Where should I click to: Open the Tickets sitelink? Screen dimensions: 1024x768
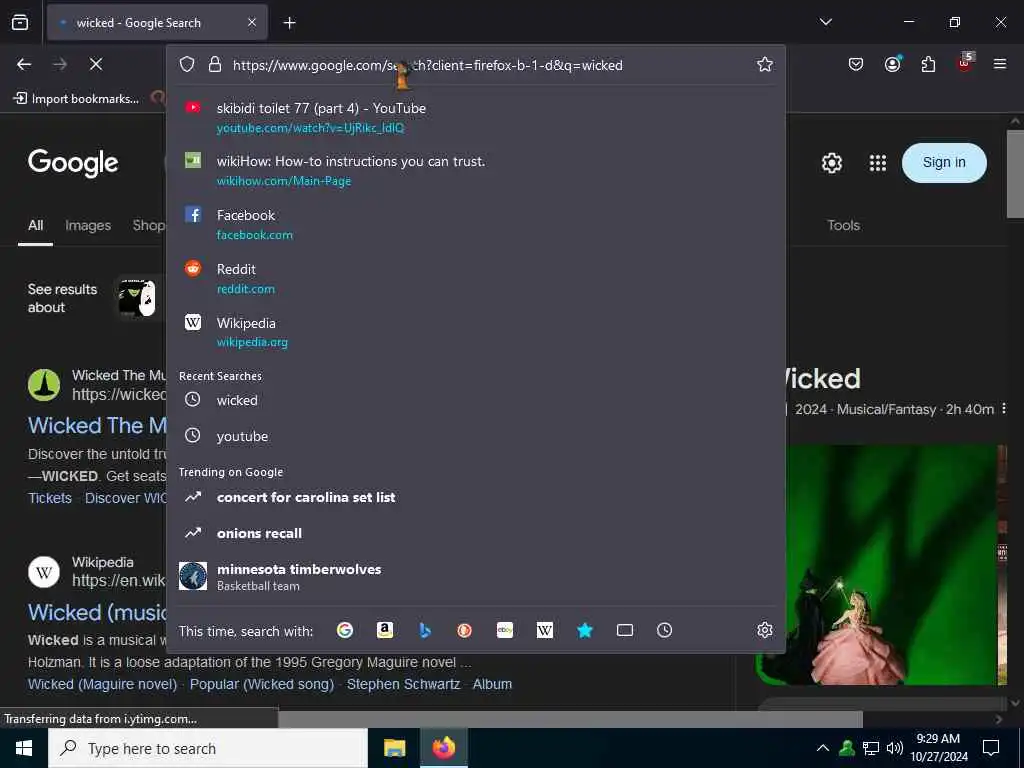tap(50, 498)
